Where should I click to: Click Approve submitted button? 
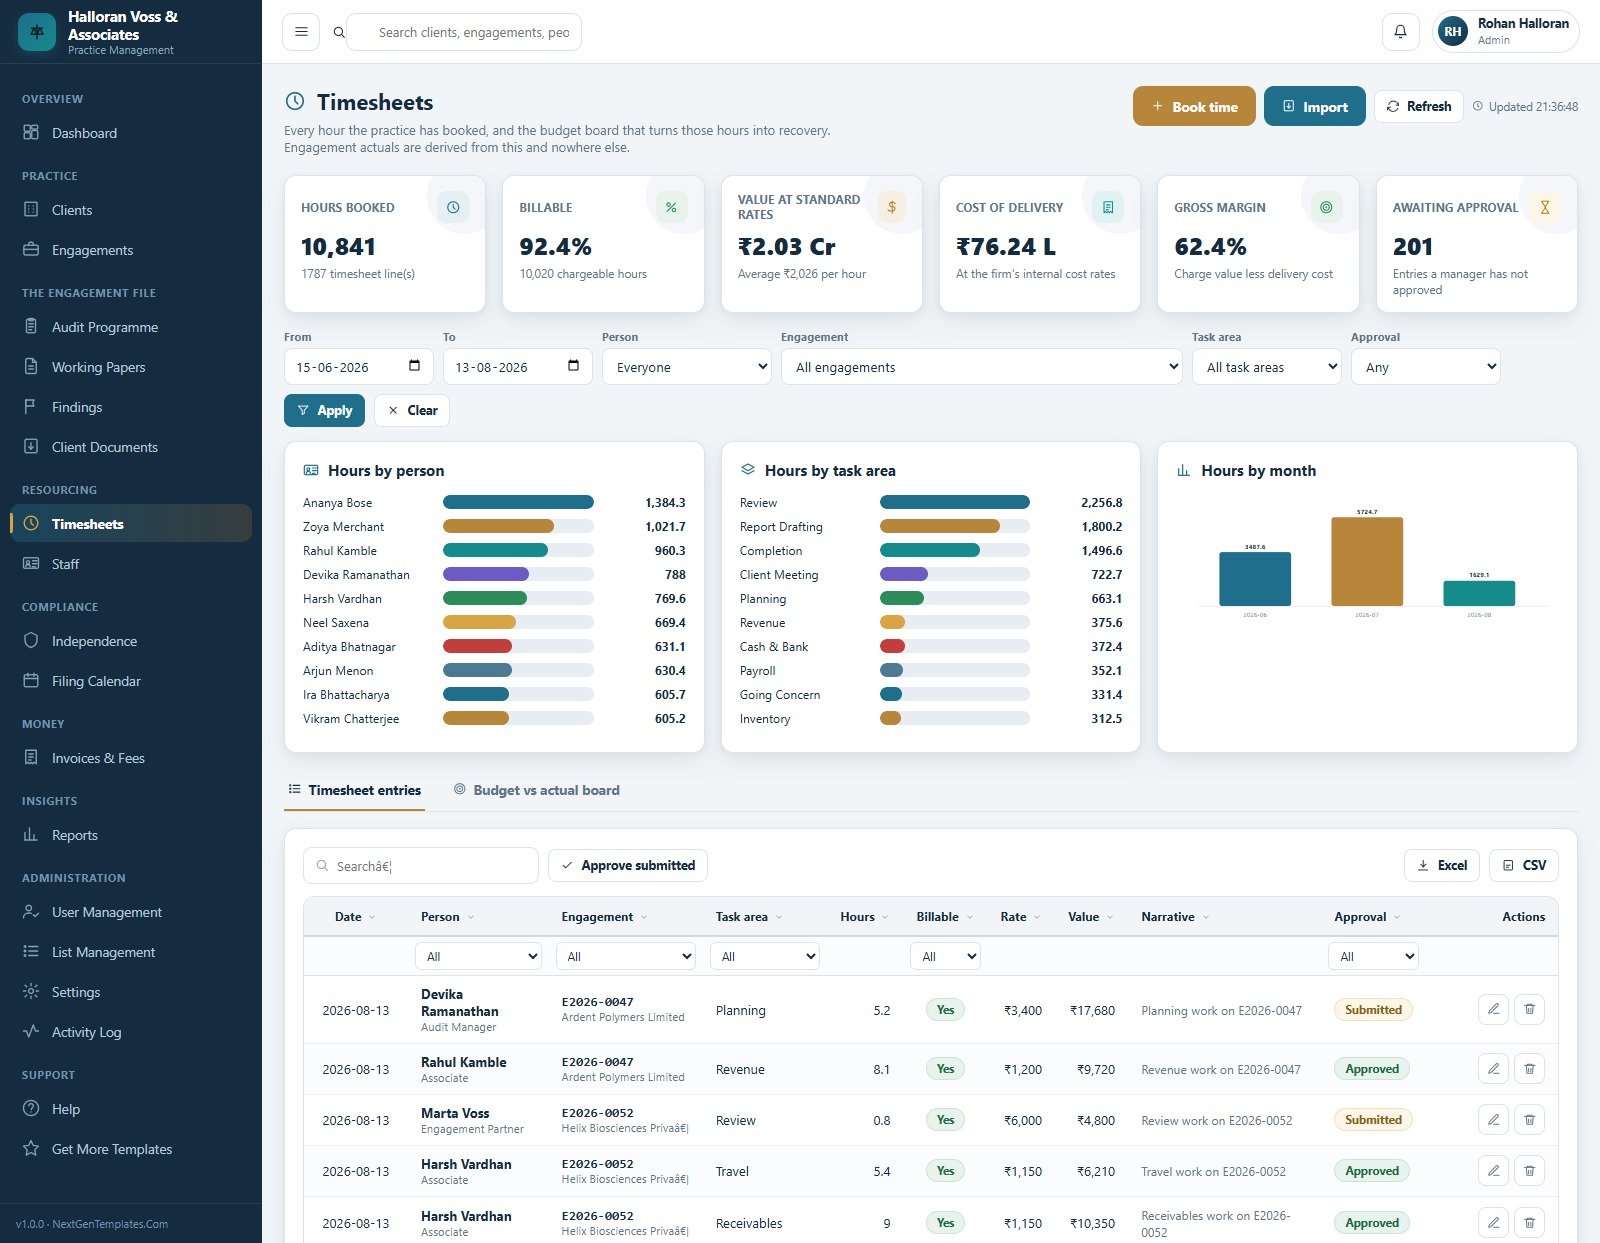tap(628, 865)
